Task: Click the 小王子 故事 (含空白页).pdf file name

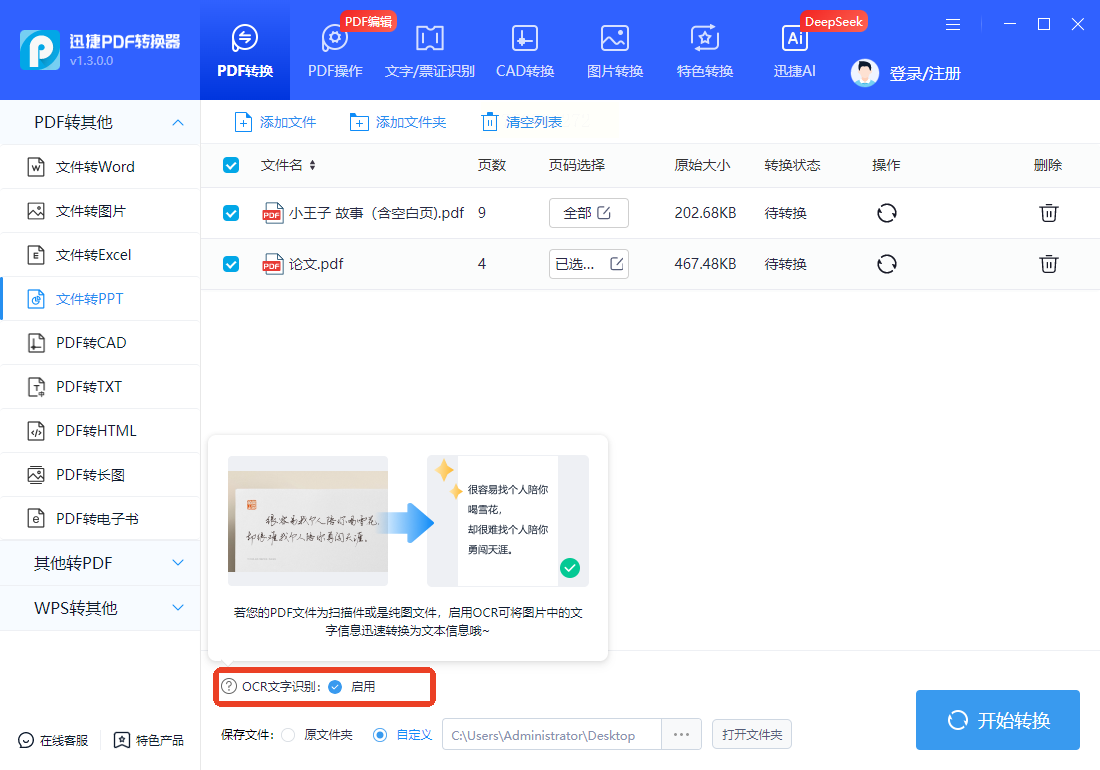Action: [376, 213]
